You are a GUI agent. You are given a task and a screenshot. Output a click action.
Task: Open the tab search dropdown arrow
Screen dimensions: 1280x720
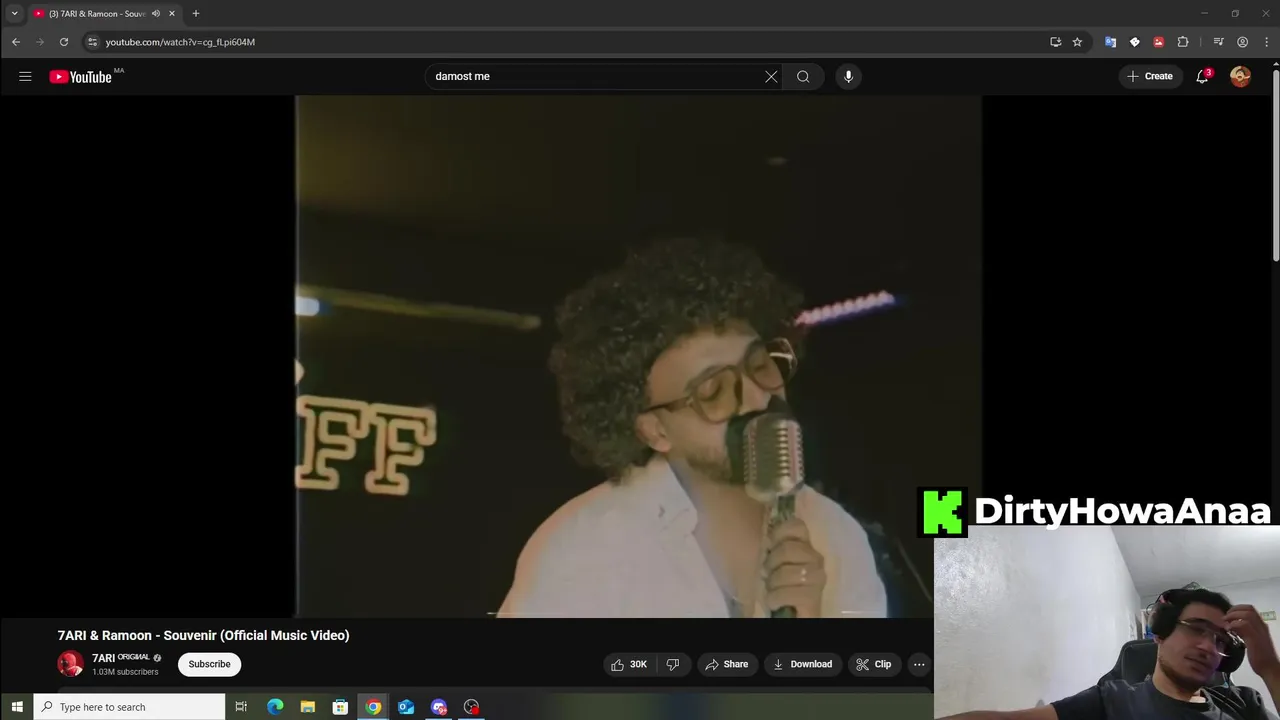14,14
